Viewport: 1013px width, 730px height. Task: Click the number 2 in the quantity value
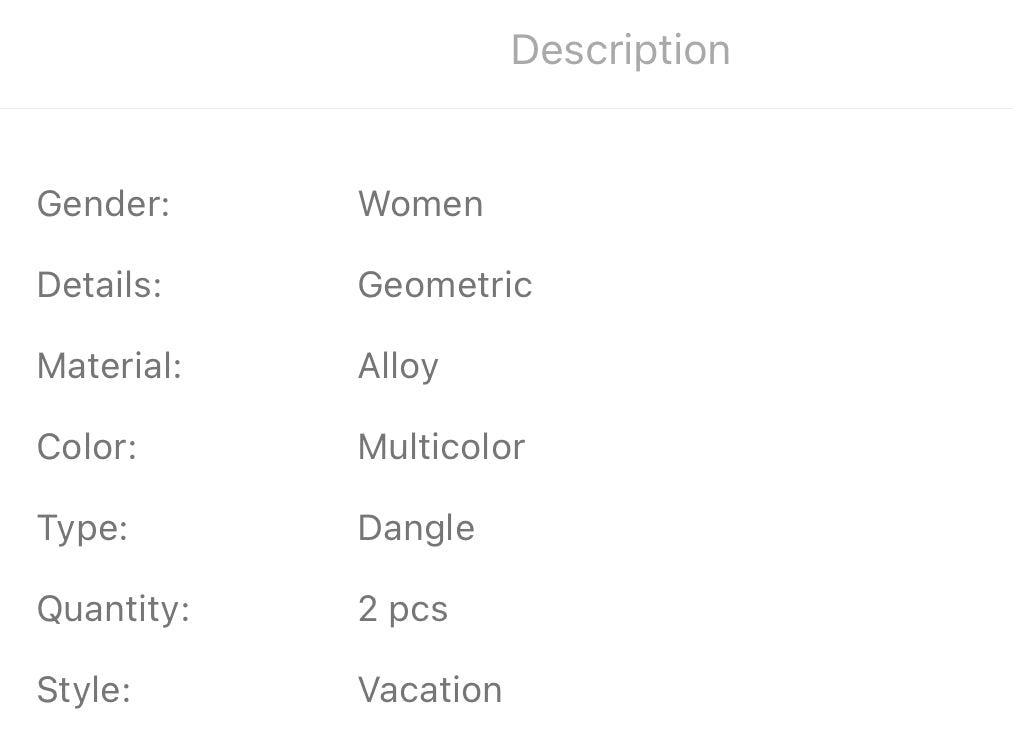[368, 609]
